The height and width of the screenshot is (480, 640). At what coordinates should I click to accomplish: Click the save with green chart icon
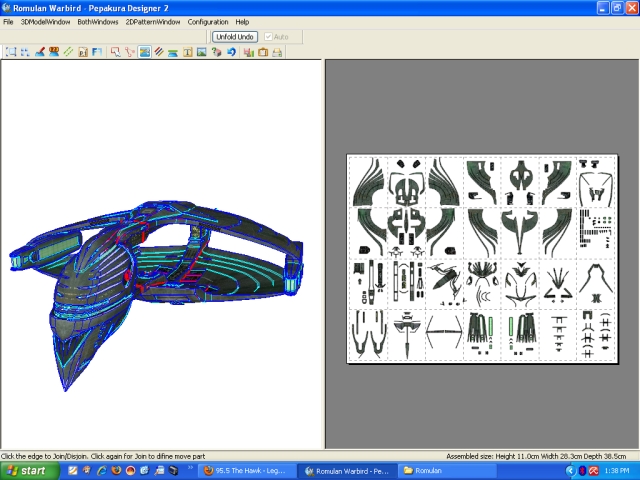coord(249,52)
